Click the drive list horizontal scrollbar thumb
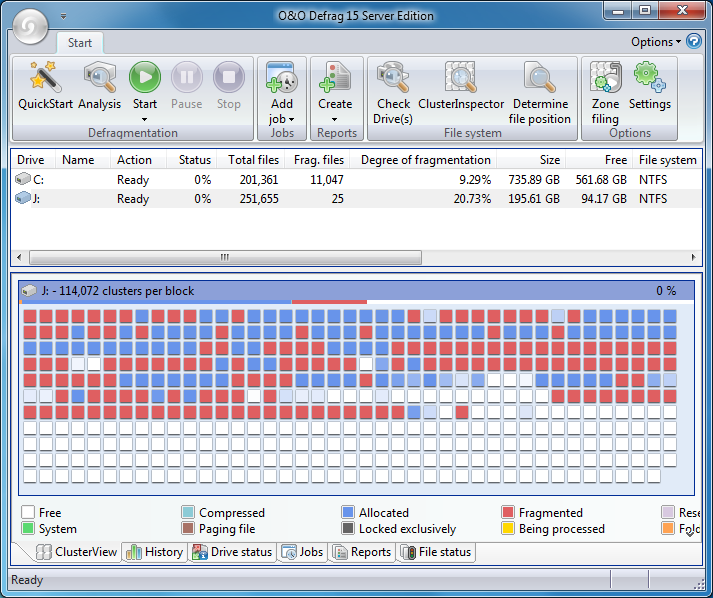The image size is (713, 598). pyautogui.click(x=225, y=257)
